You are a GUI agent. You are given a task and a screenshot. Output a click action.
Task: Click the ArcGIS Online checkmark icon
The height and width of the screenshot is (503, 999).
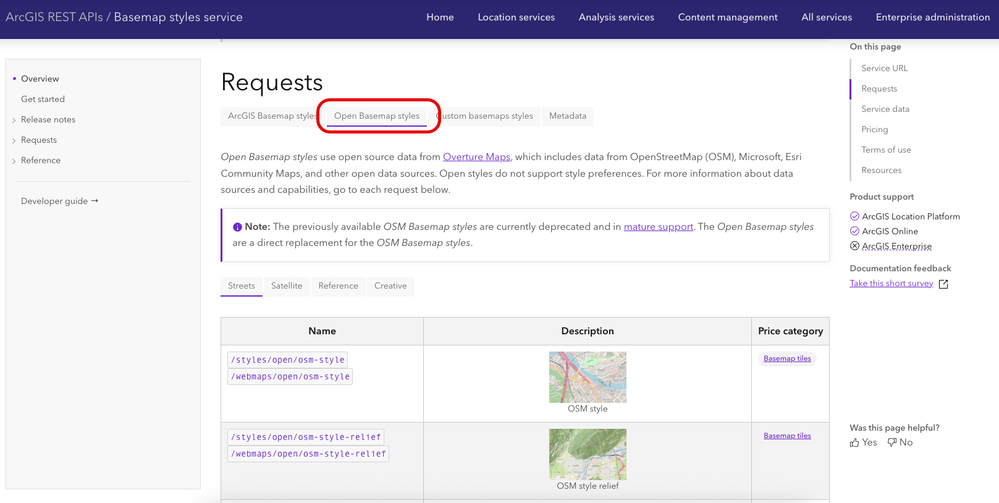pyautogui.click(x=854, y=231)
